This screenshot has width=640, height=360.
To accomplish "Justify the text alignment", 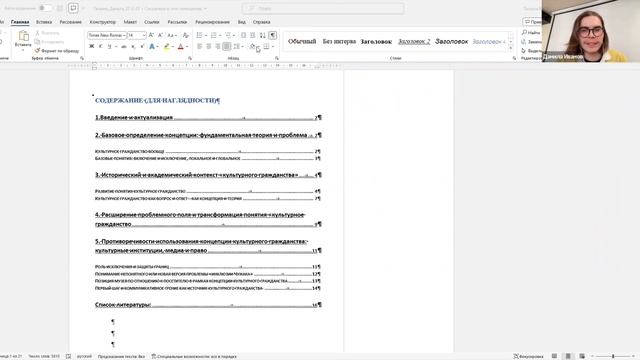I will (227, 47).
